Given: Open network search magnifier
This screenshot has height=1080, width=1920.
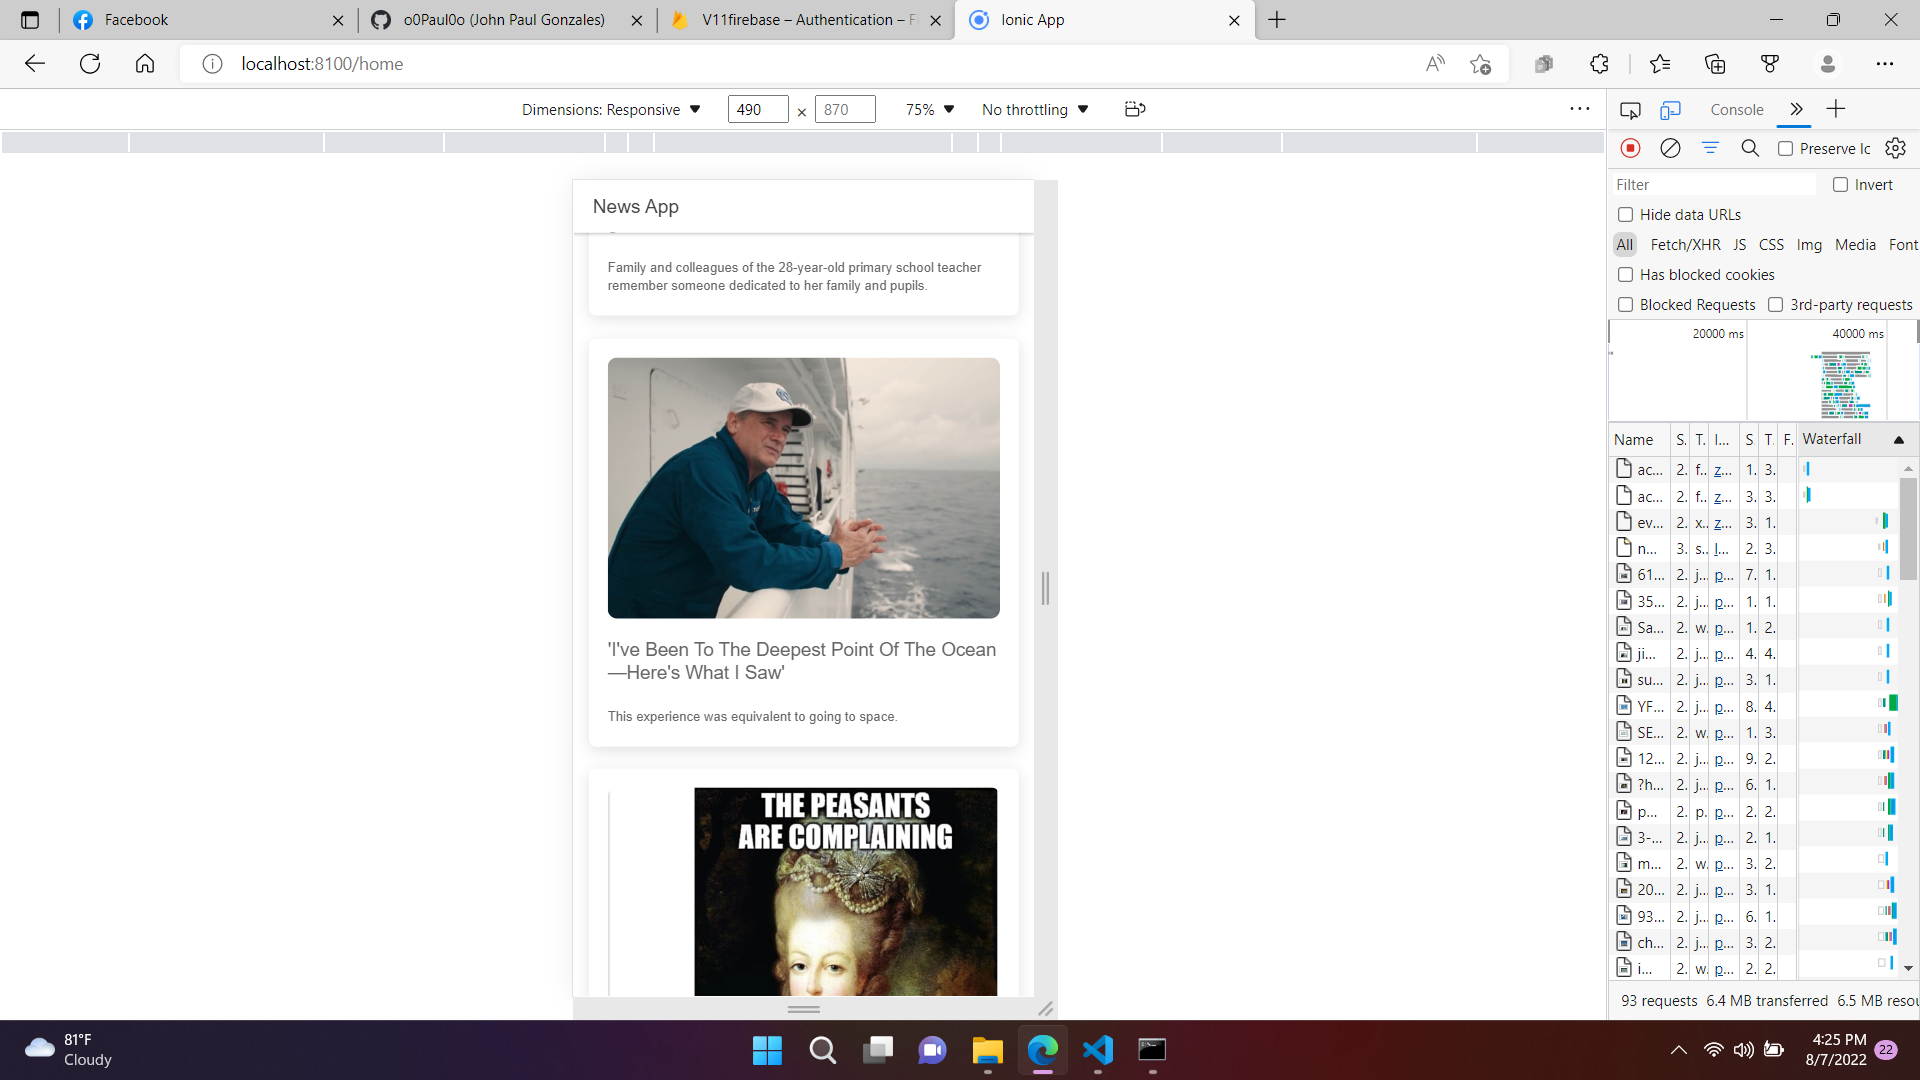Looking at the screenshot, I should pos(1750,148).
